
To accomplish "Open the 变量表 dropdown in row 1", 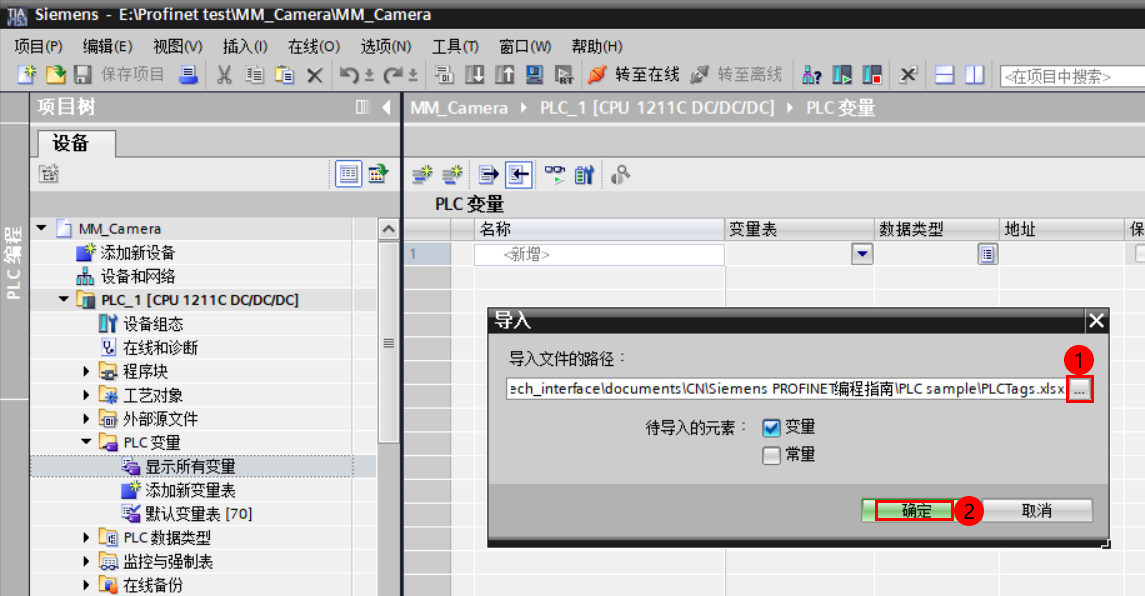I will 861,253.
